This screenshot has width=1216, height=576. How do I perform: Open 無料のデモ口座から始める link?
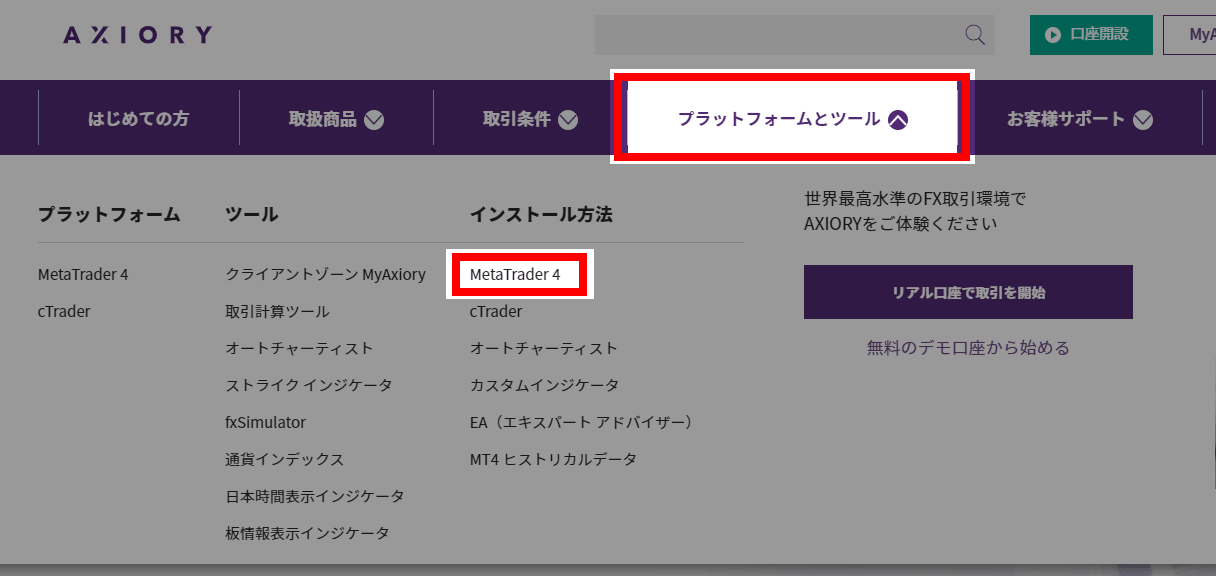click(968, 348)
